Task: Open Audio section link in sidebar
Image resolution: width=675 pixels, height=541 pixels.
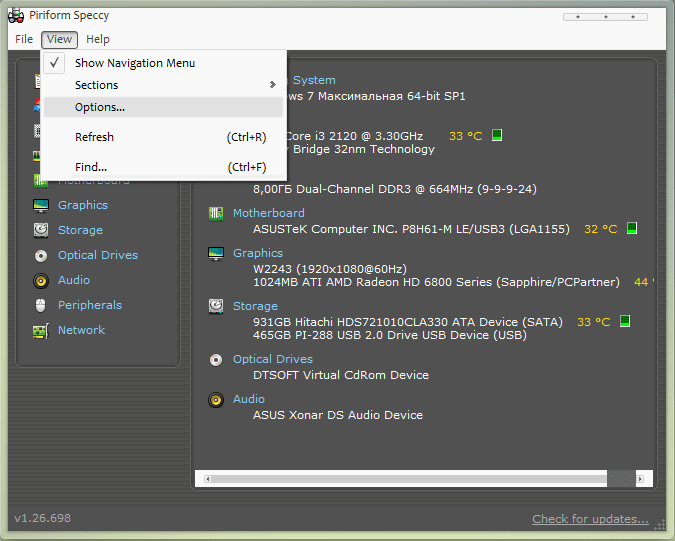Action: pyautogui.click(x=74, y=280)
